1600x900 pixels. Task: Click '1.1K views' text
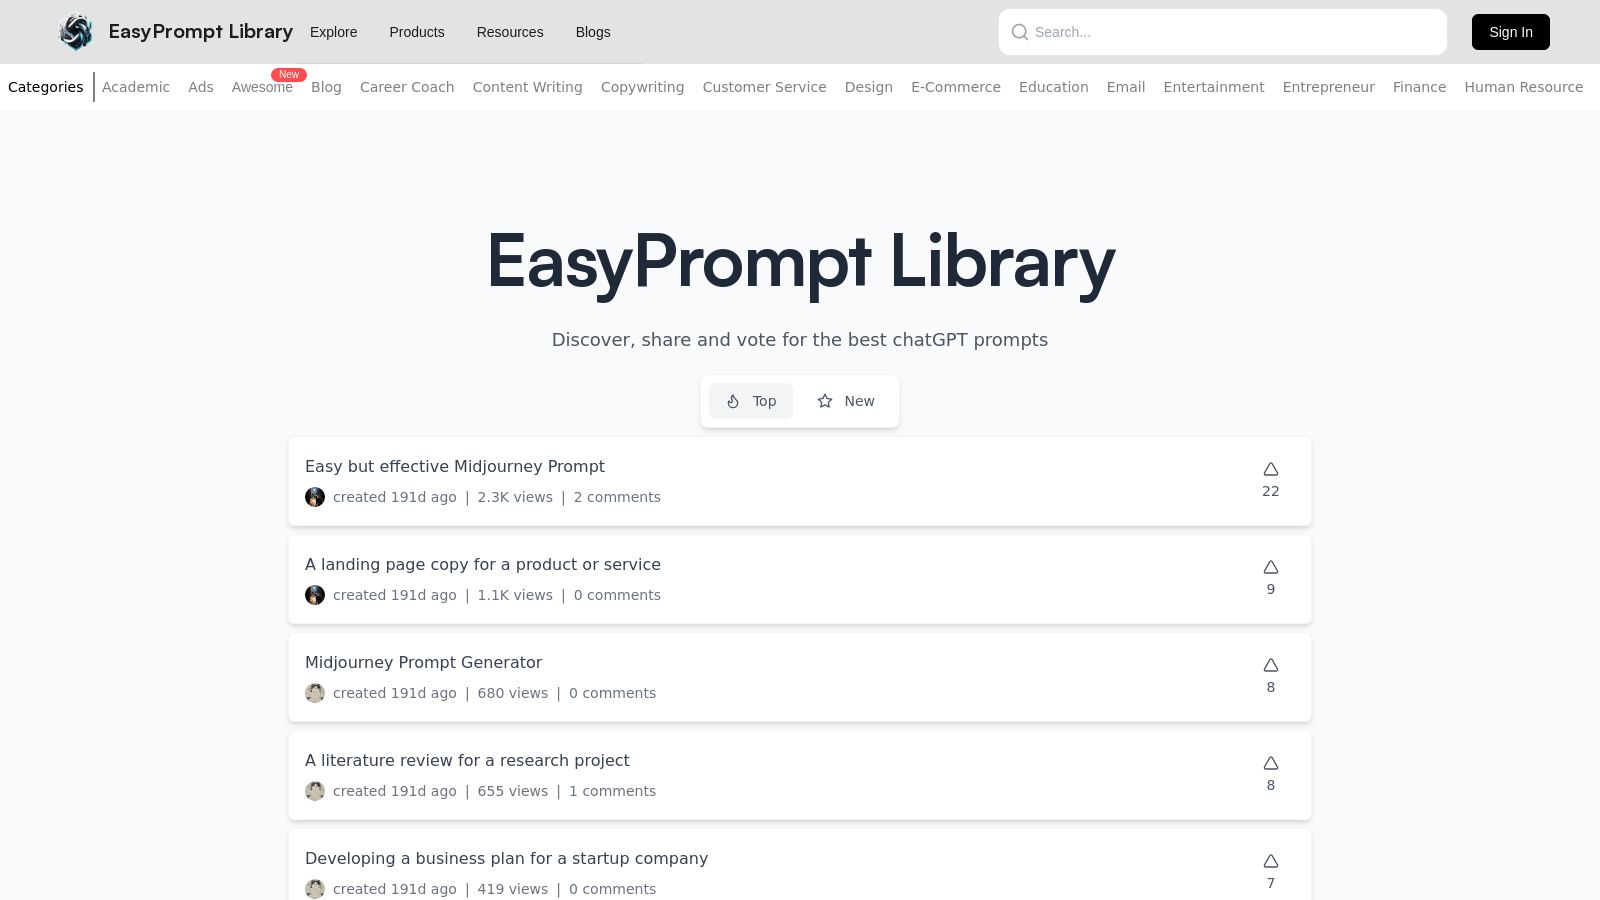515,595
